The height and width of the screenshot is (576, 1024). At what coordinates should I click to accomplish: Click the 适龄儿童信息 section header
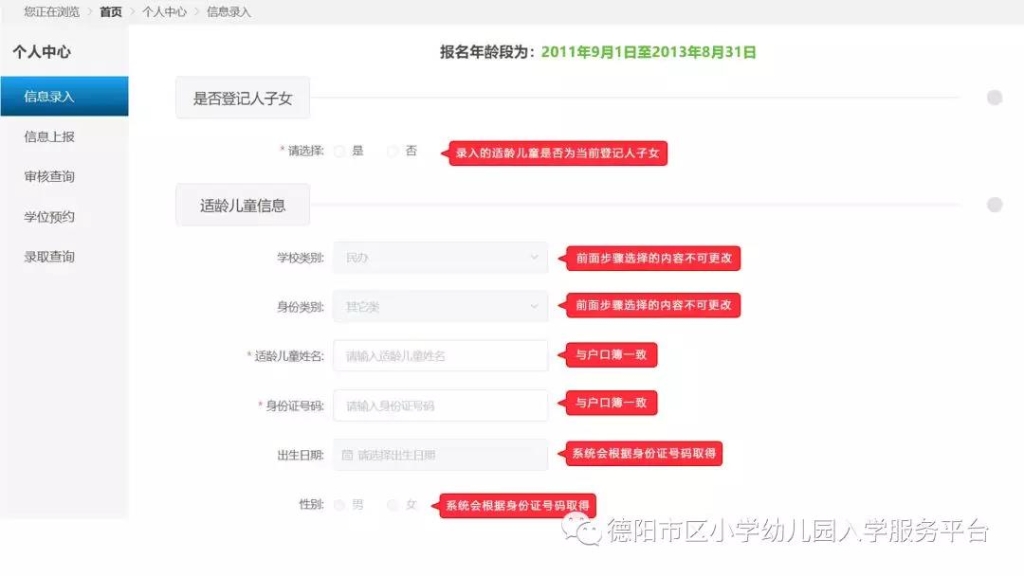(x=243, y=205)
